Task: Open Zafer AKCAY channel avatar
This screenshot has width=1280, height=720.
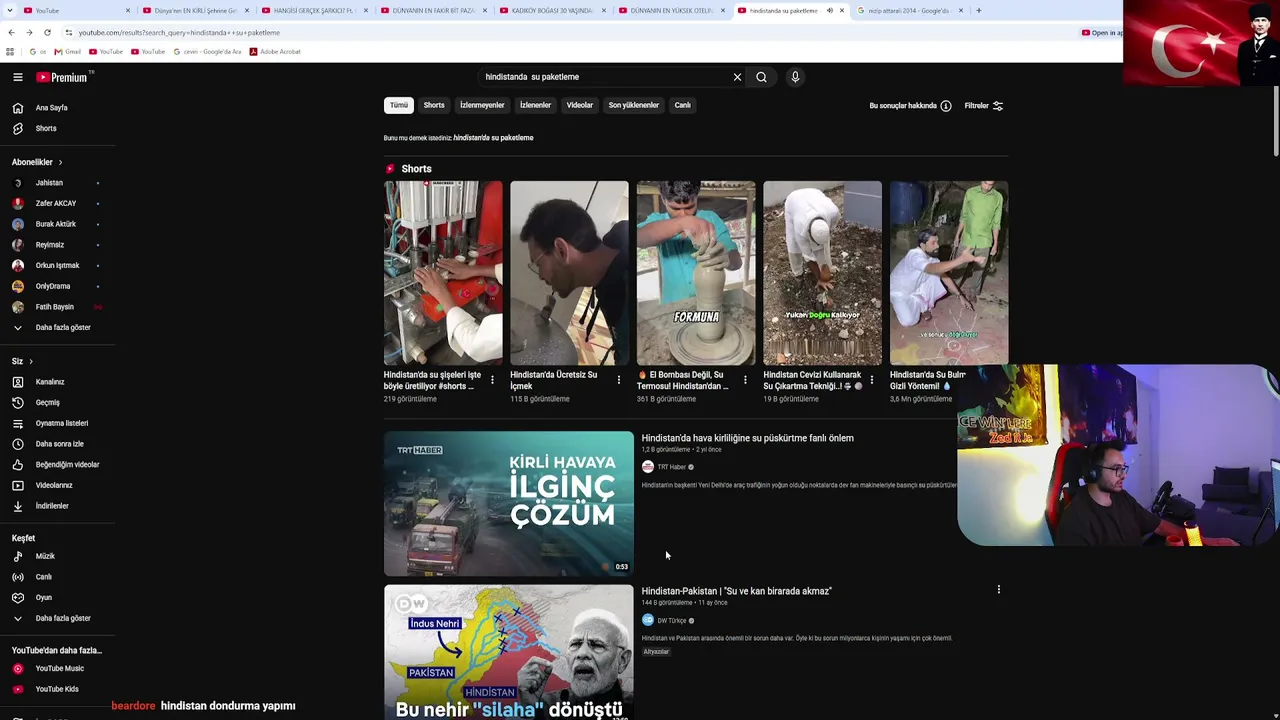Action: coord(18,204)
